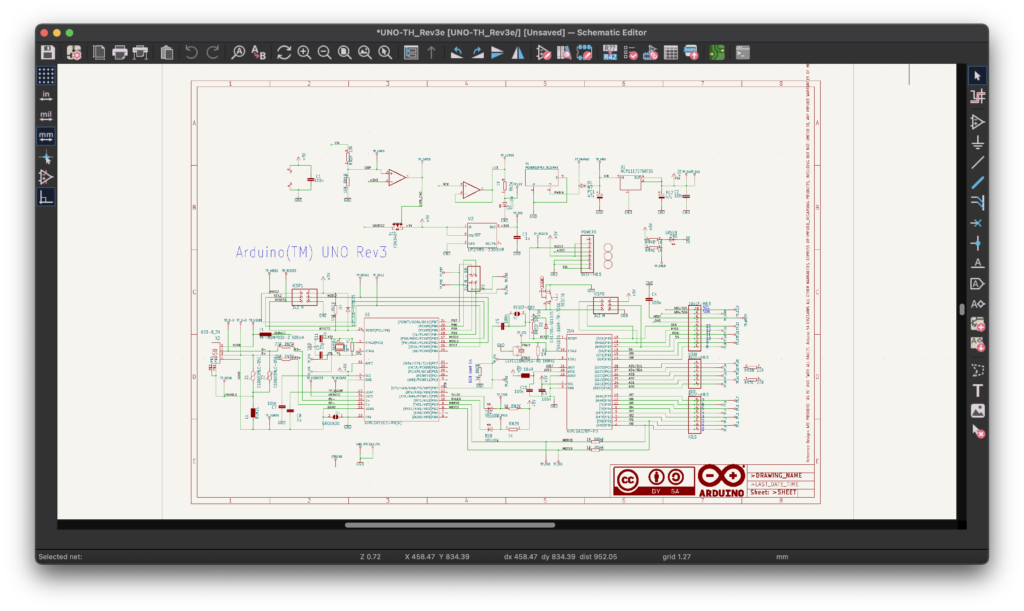Viewport: 1024px width, 611px height.
Task: Select the Add Junction tool
Action: pyautogui.click(x=978, y=243)
